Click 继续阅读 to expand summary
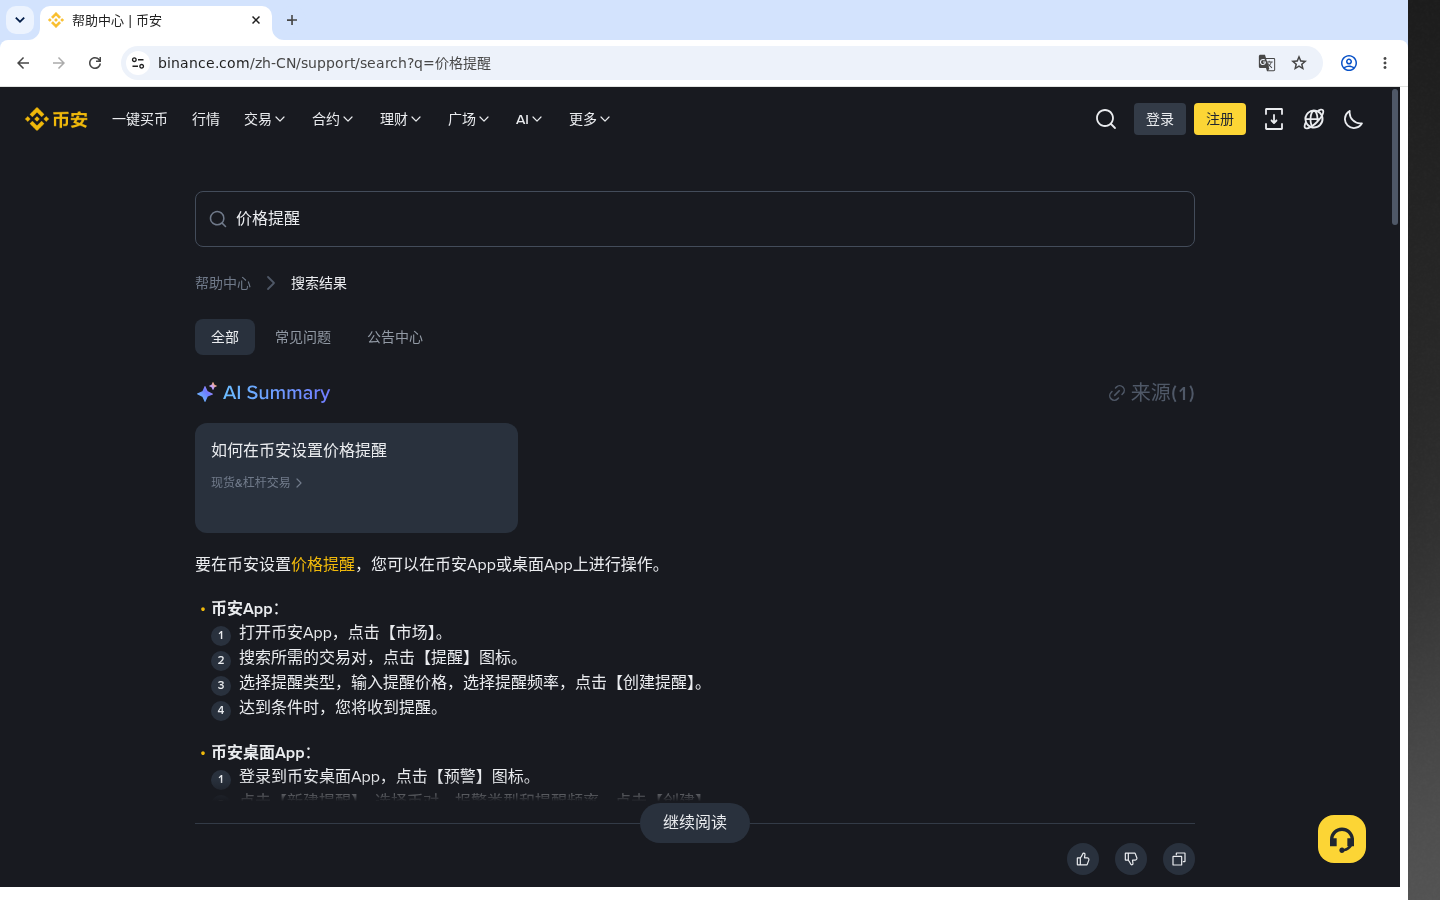The height and width of the screenshot is (900, 1440). point(695,823)
